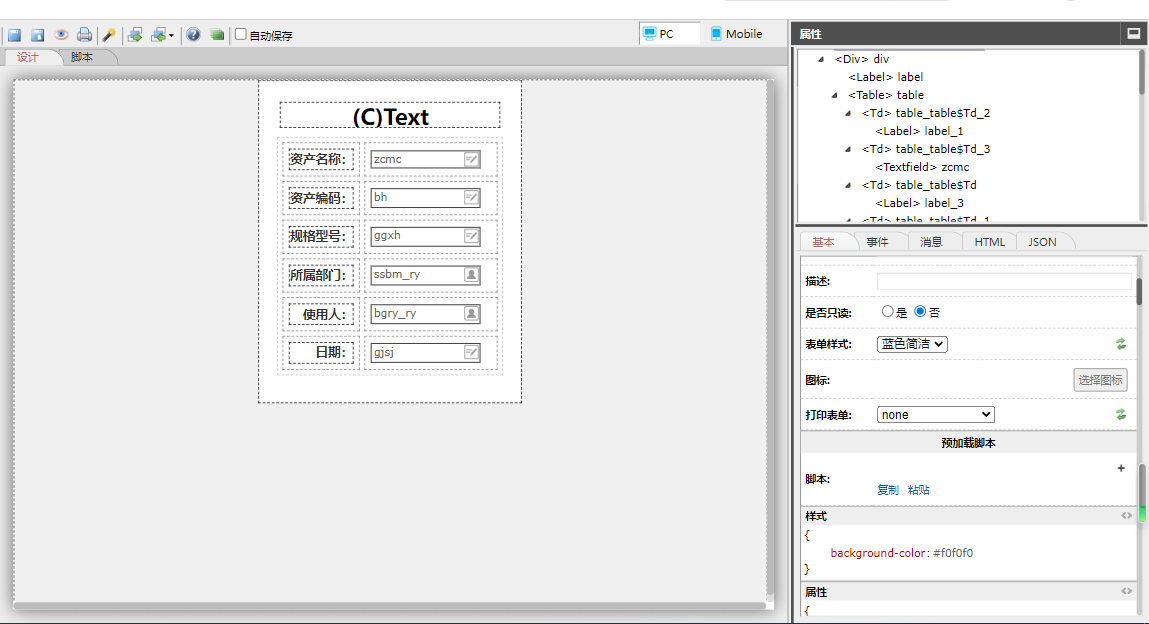The image size is (1149, 624).
Task: Add a preload script with the plus icon
Action: [x=1121, y=468]
